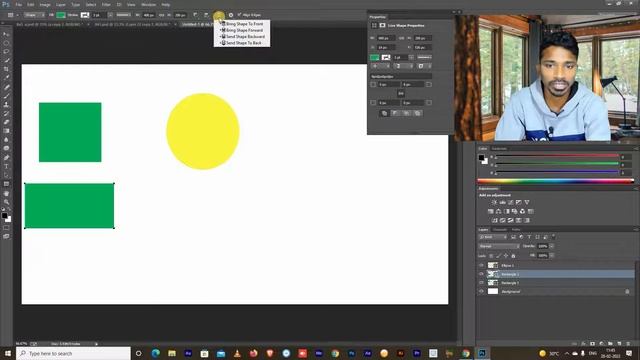Click the foreground color swatch in toolbox
The image size is (640, 360).
pos(4,216)
